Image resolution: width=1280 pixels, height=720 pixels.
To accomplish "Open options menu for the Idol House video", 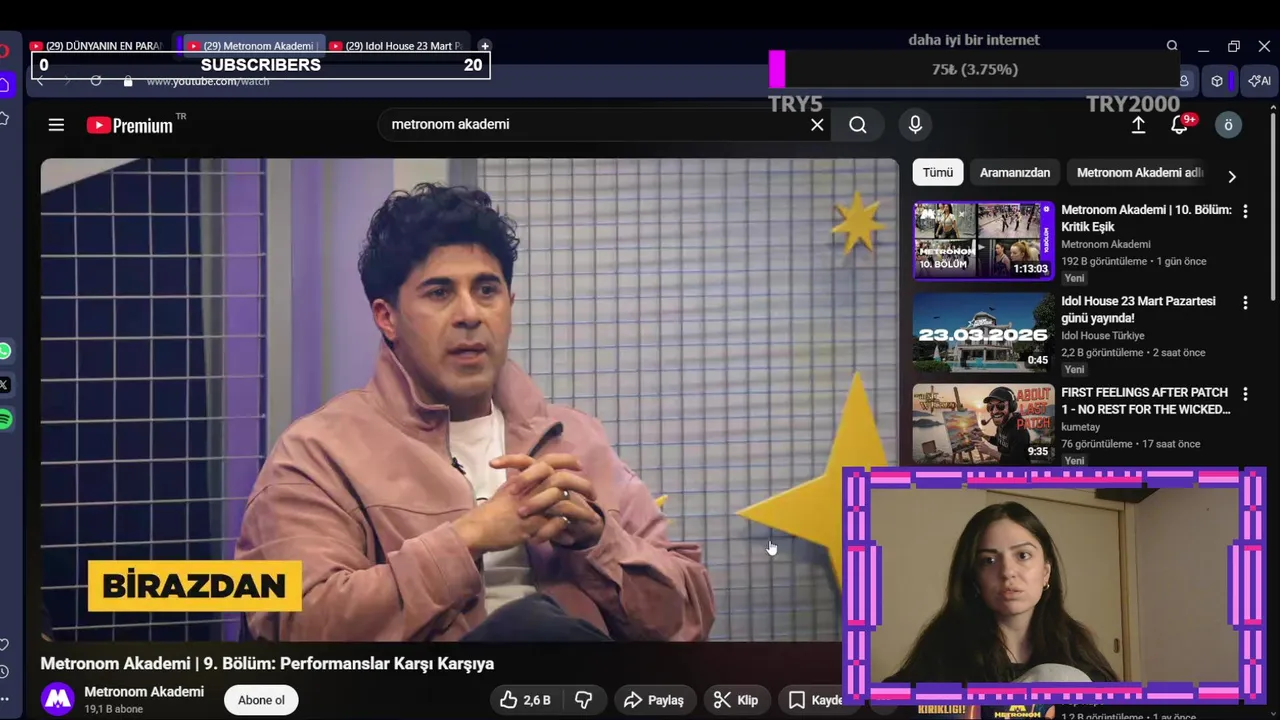I will [x=1245, y=303].
